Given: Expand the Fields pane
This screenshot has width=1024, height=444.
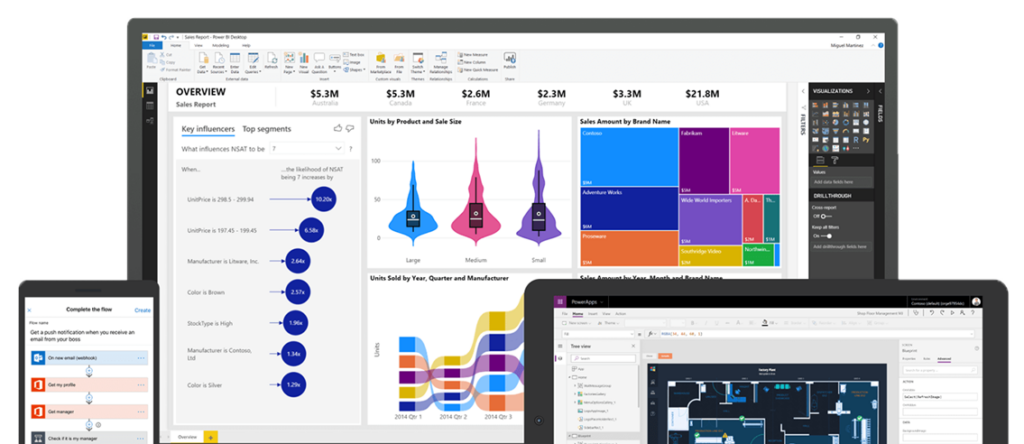Looking at the screenshot, I should [x=880, y=91].
